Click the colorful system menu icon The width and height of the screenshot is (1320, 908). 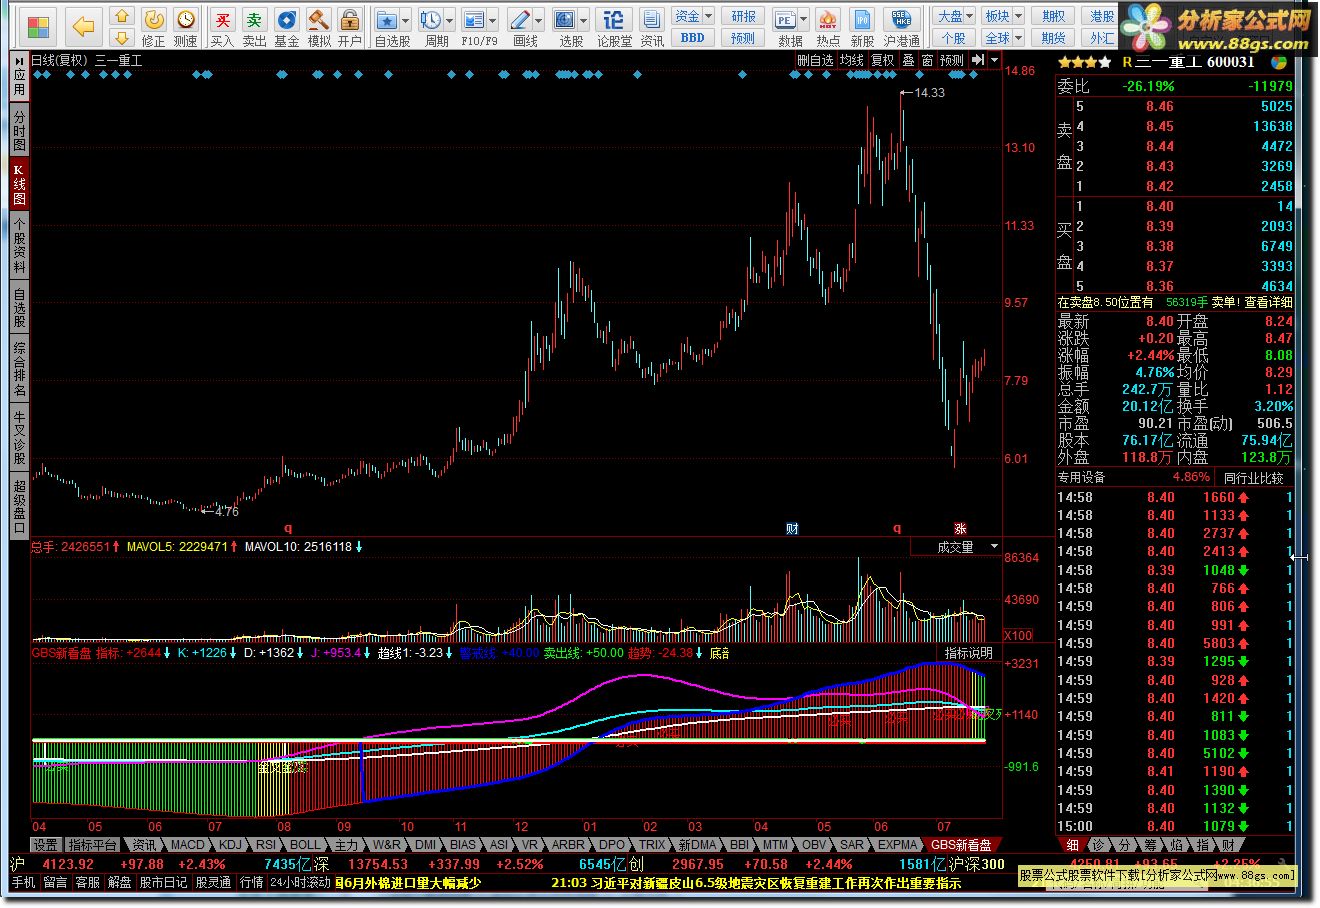pos(37,26)
